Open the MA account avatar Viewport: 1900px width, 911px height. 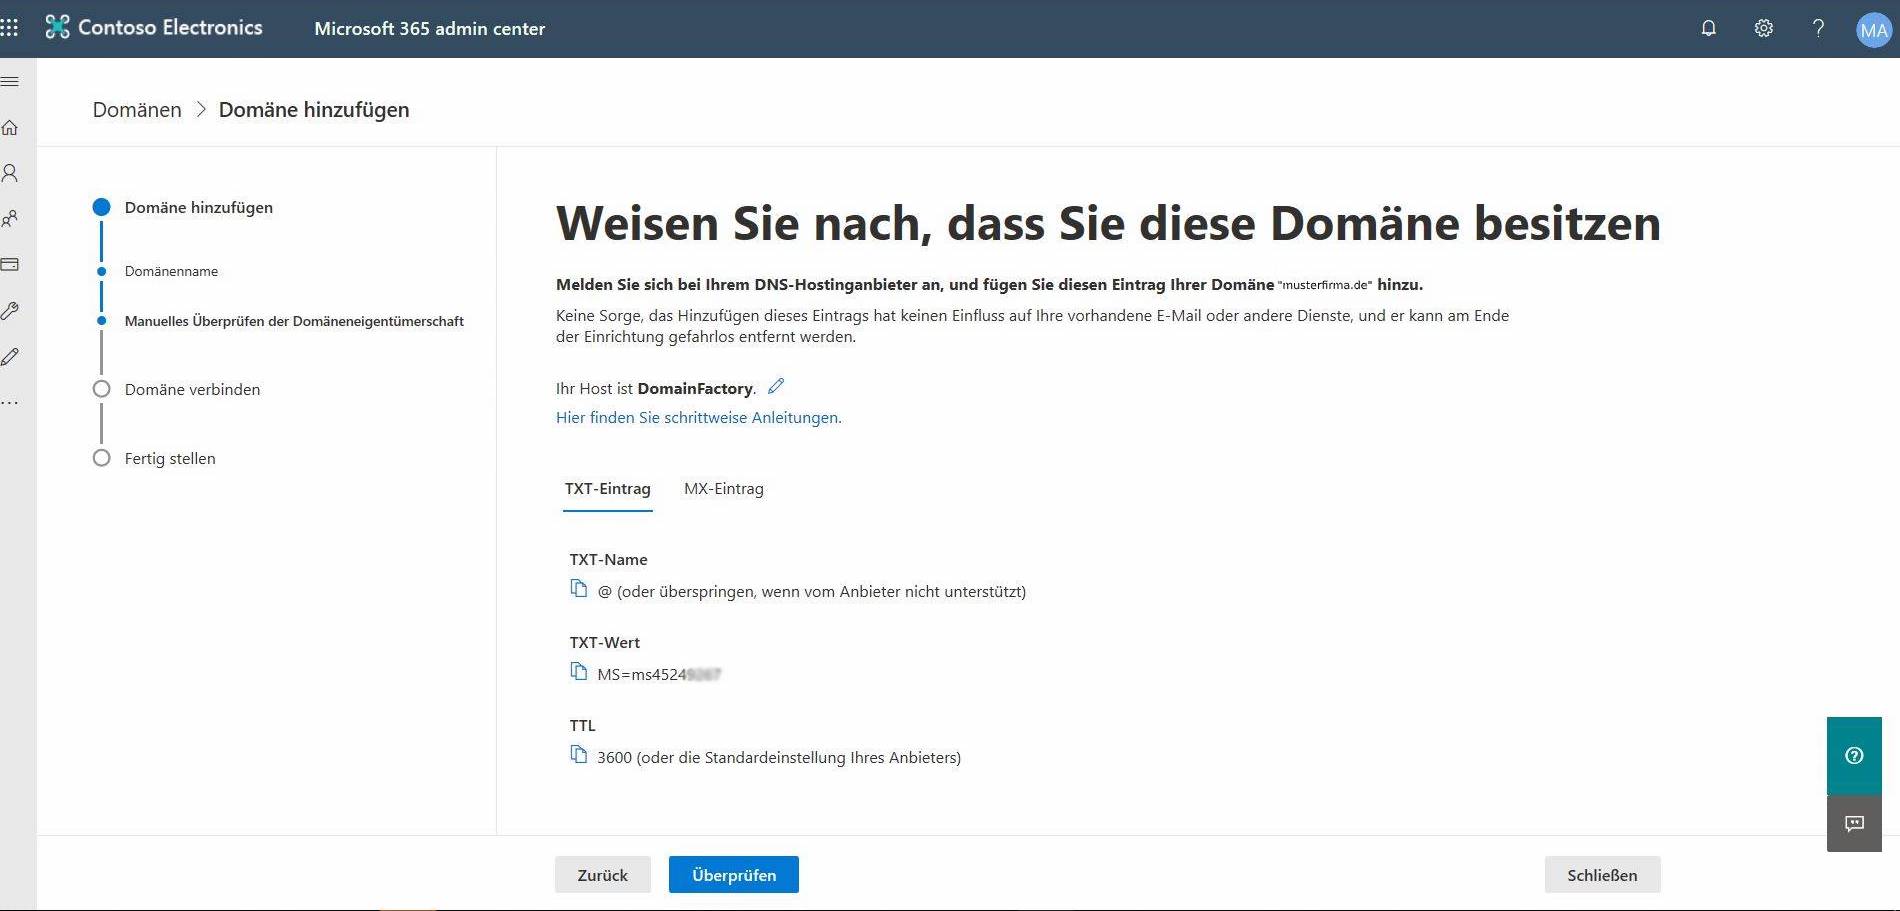point(1873,30)
